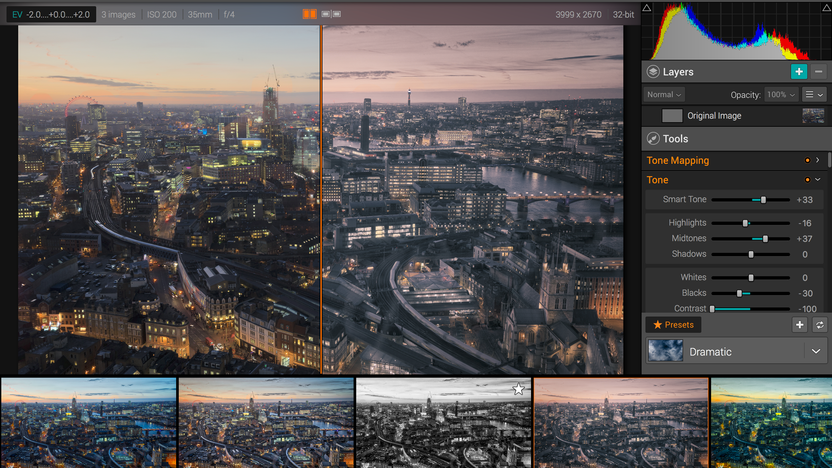Click the 35mm focal length text
832x468 pixels.
click(200, 14)
